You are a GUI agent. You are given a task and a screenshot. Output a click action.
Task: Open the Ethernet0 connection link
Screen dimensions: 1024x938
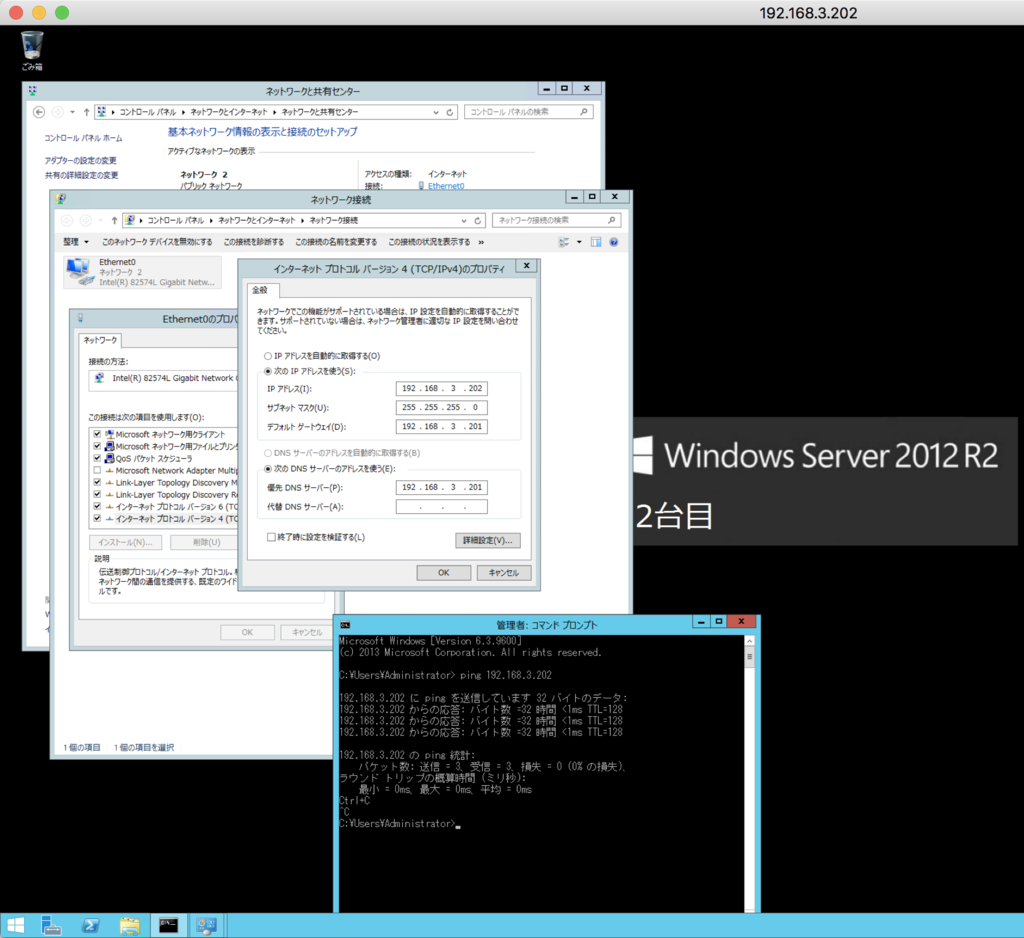point(446,186)
